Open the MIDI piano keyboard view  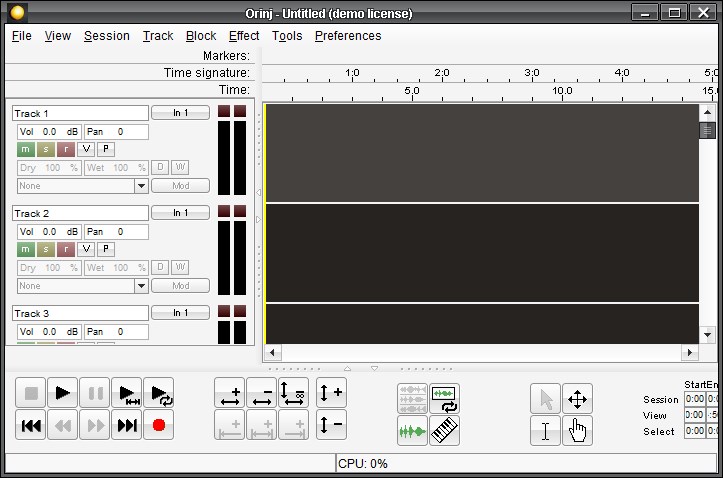444,431
